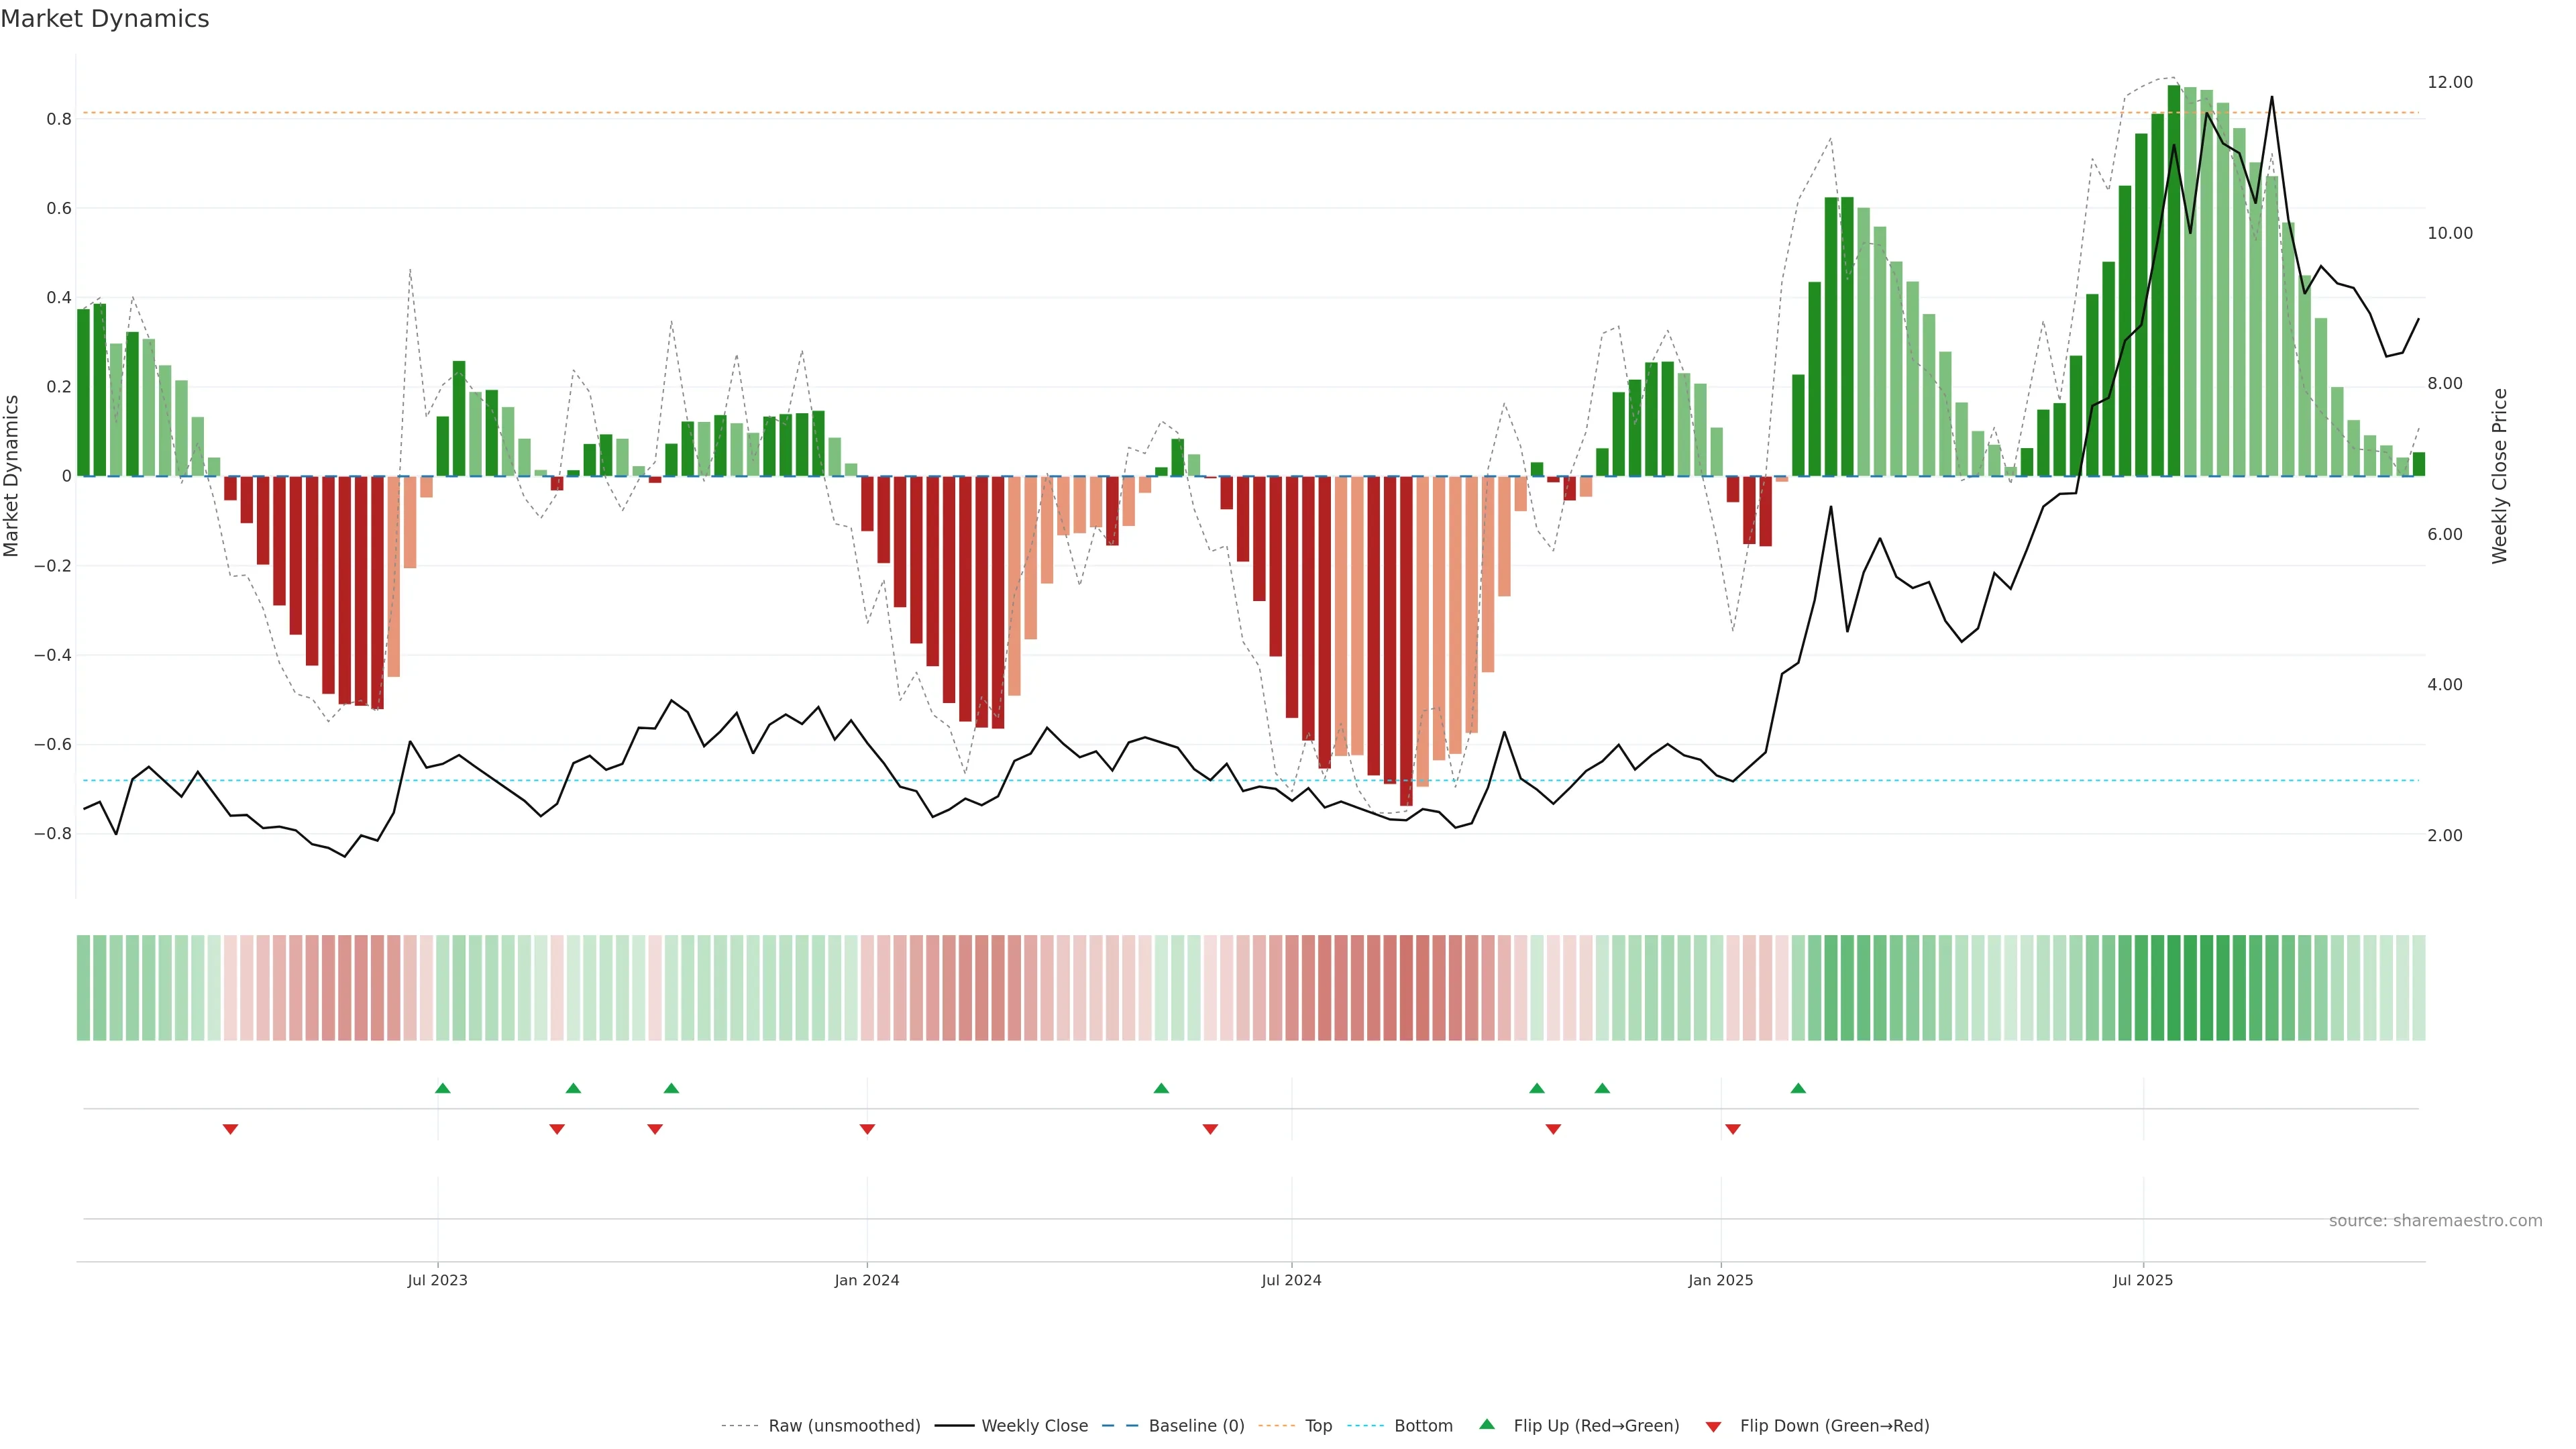The height and width of the screenshot is (1449, 2576).
Task: Toggle the Baseline (0) legend entry
Action: pyautogui.click(x=1196, y=1425)
